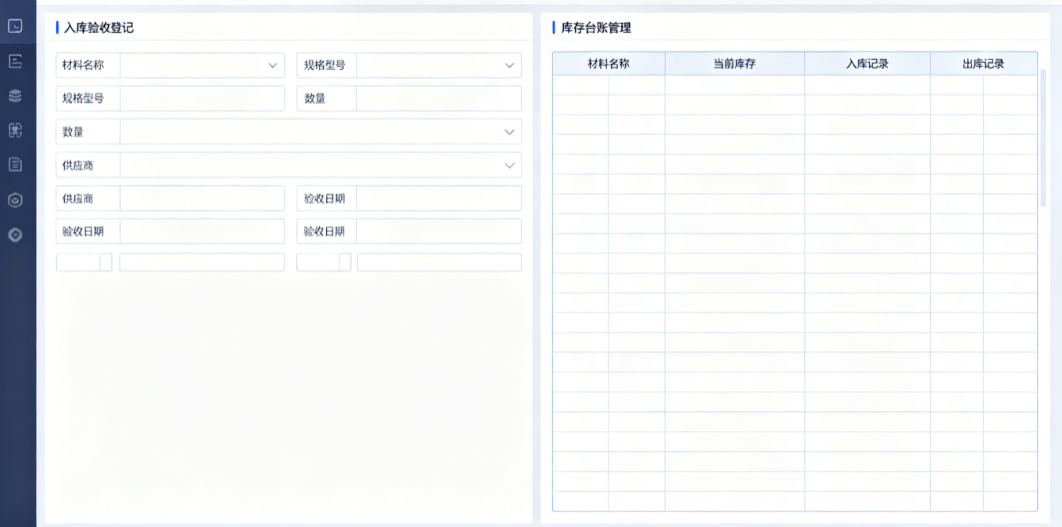Focus the 验收日期 field beside 供应商 text input
The width and height of the screenshot is (1062, 527).
tap(439, 198)
